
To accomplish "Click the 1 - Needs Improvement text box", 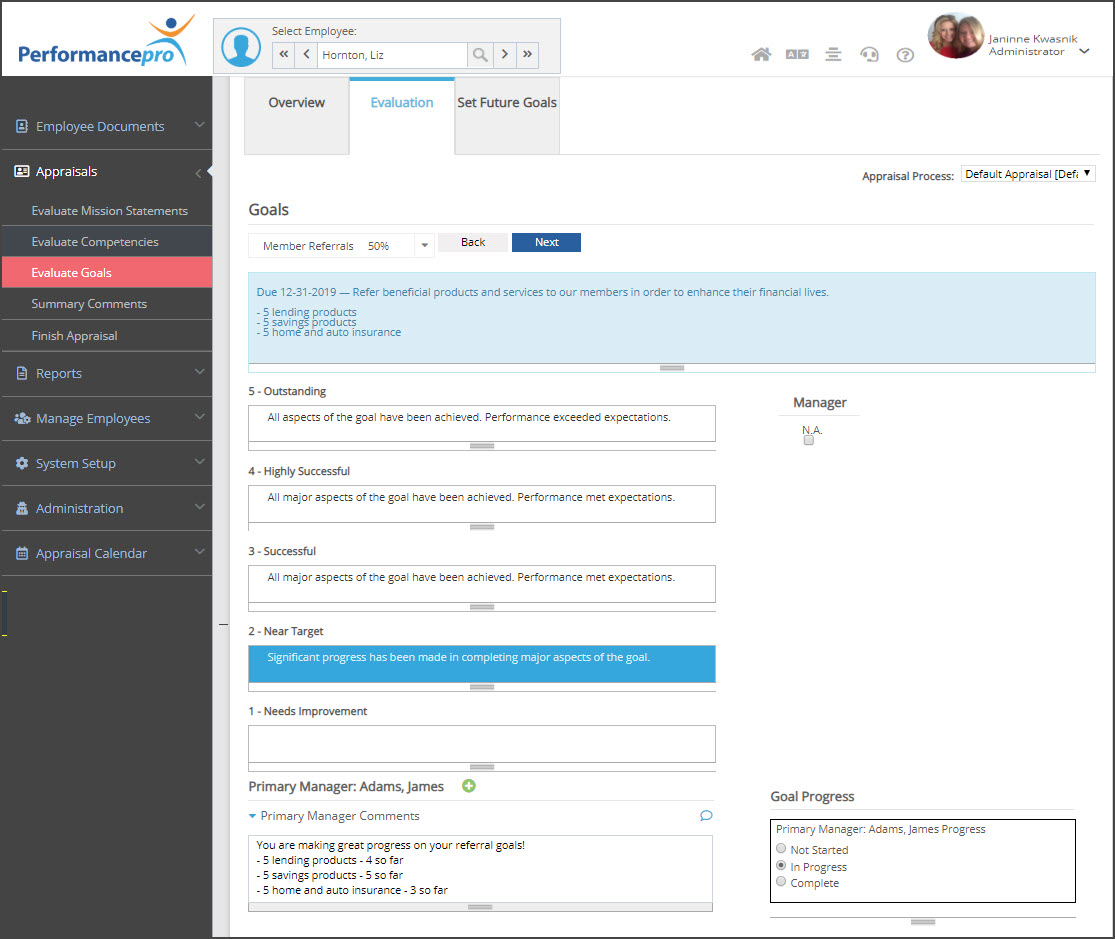I will [481, 742].
